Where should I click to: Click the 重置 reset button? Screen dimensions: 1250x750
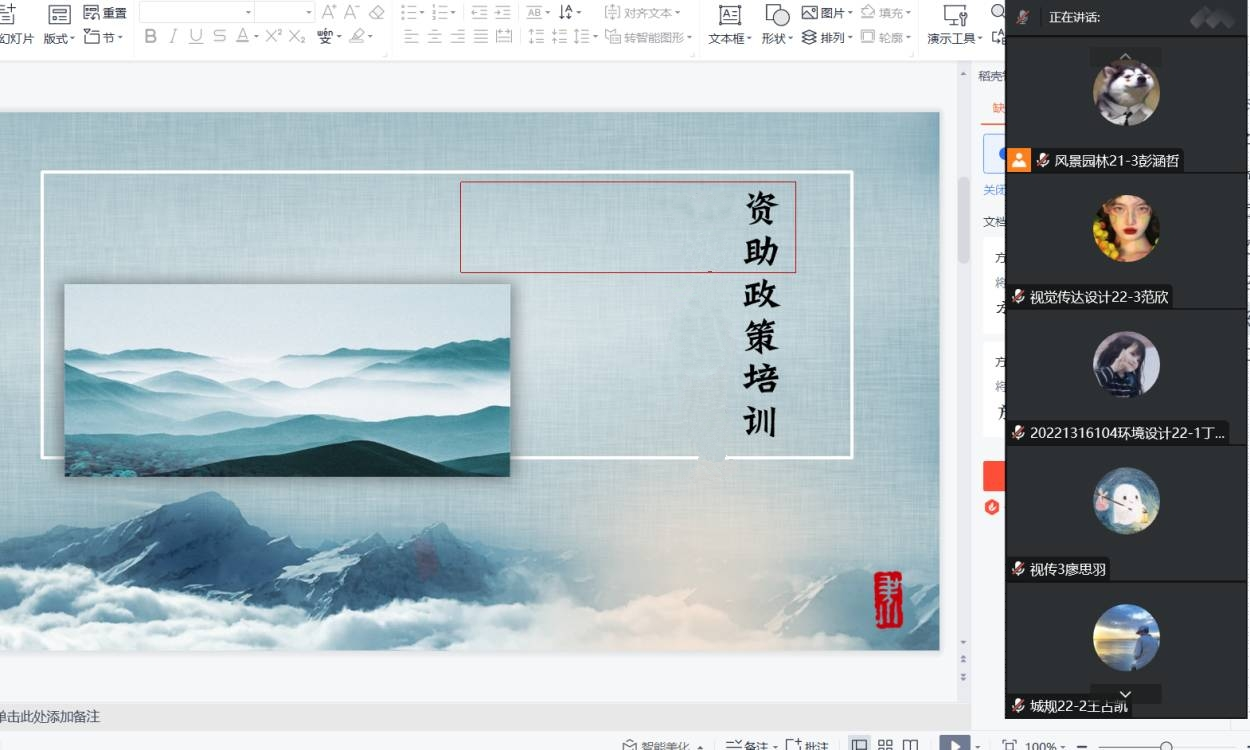coord(105,13)
